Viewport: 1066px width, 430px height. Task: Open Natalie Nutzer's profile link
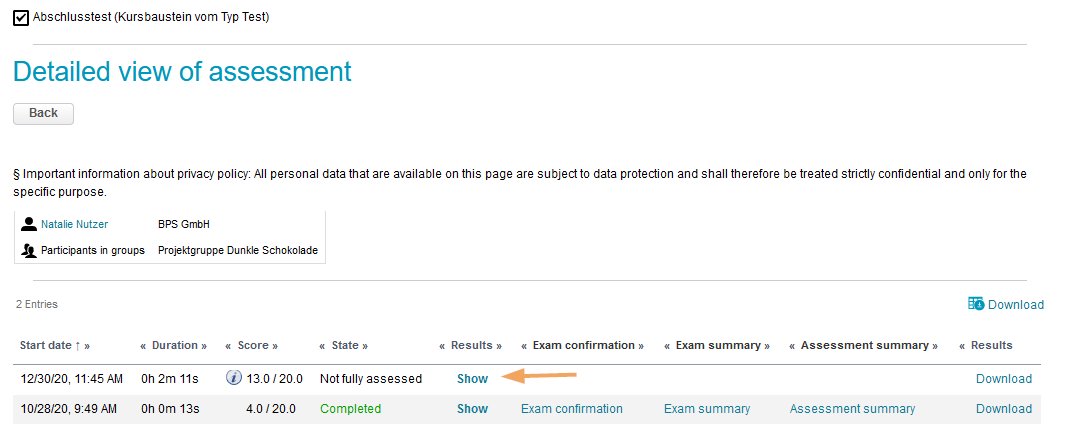pyautogui.click(x=74, y=225)
